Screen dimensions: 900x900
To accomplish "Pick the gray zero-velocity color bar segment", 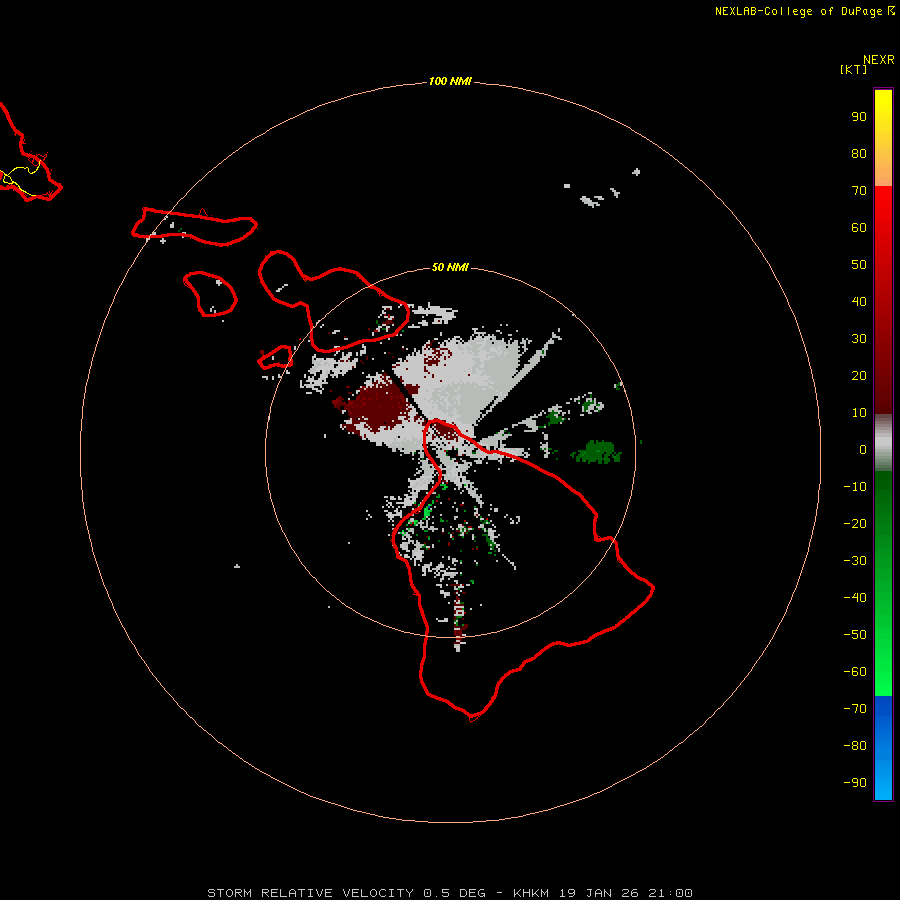I will (883, 443).
